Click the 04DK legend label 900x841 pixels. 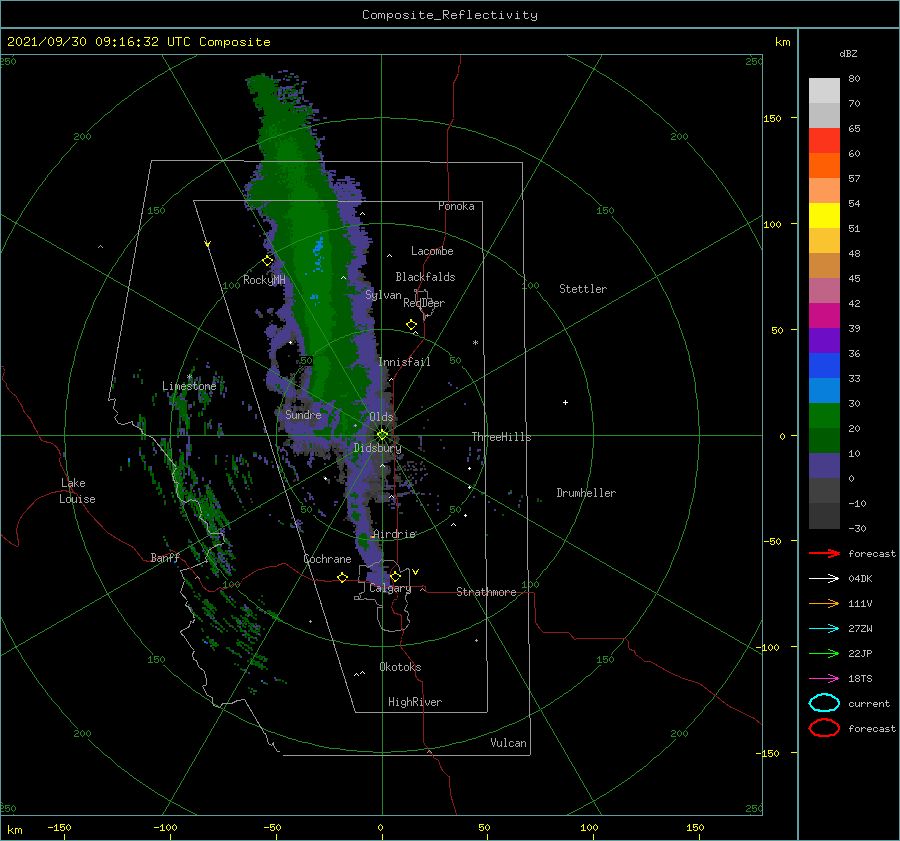(x=860, y=578)
